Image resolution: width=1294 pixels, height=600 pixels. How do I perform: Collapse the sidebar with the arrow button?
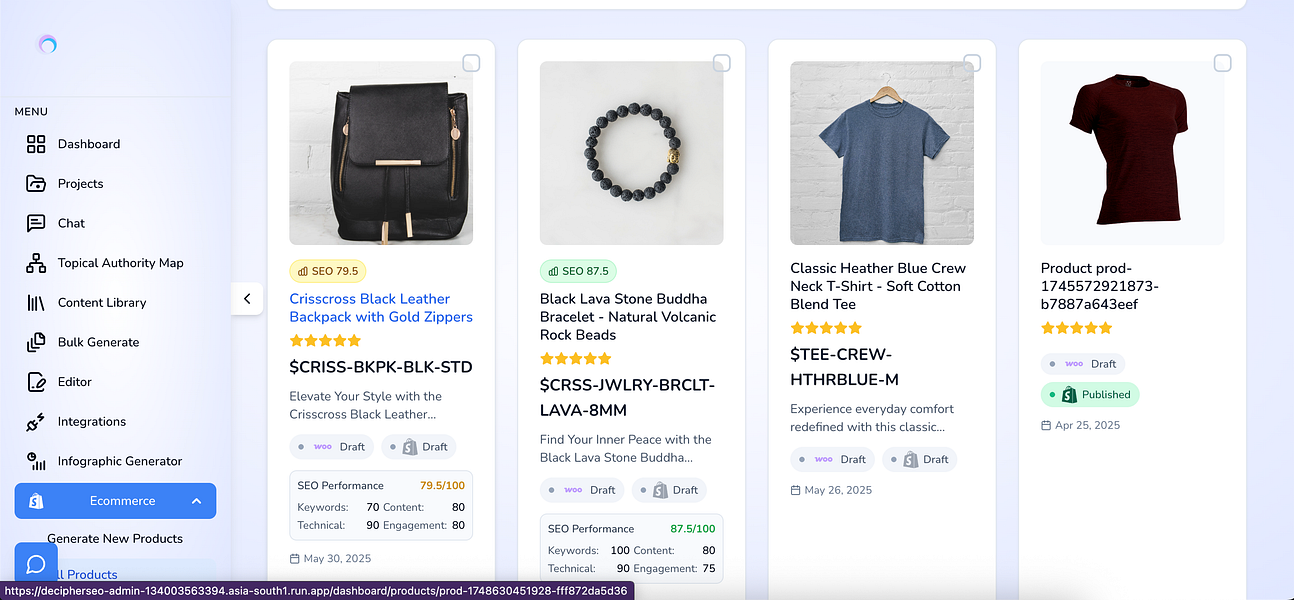click(x=247, y=298)
